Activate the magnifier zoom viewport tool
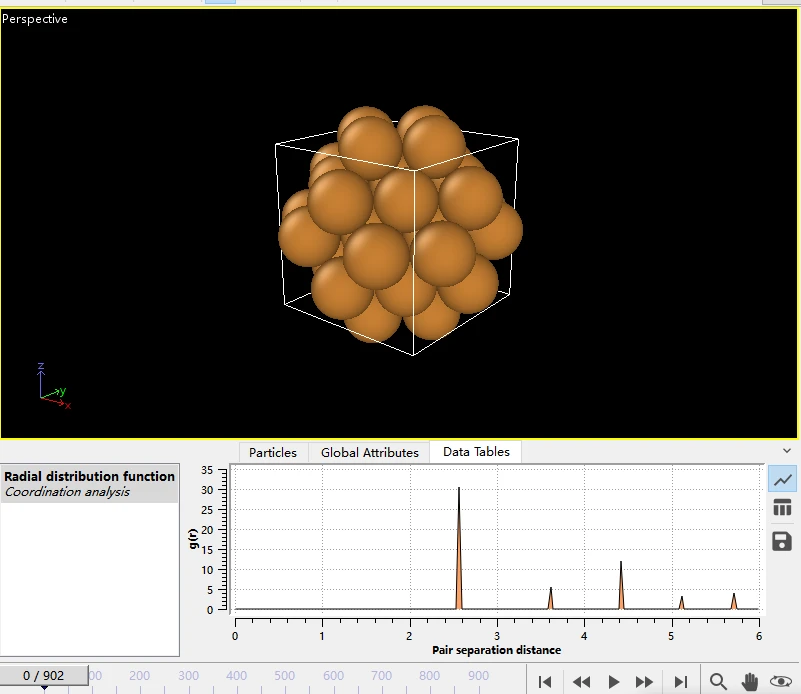 (x=718, y=681)
